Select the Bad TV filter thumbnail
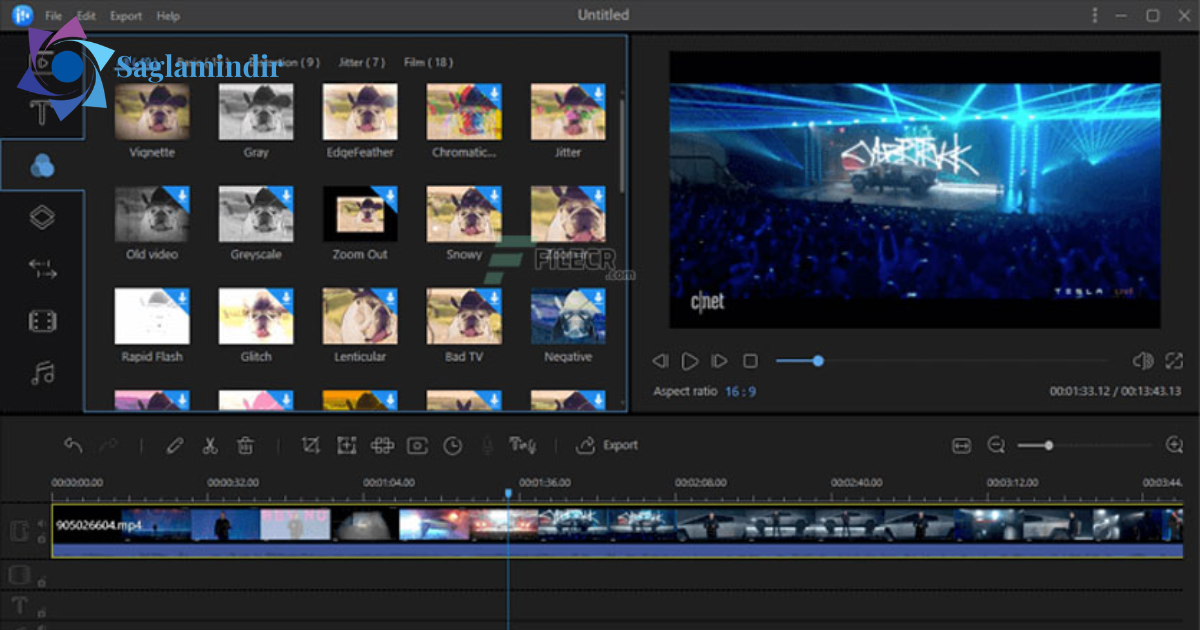This screenshot has width=1200, height=630. (x=464, y=315)
